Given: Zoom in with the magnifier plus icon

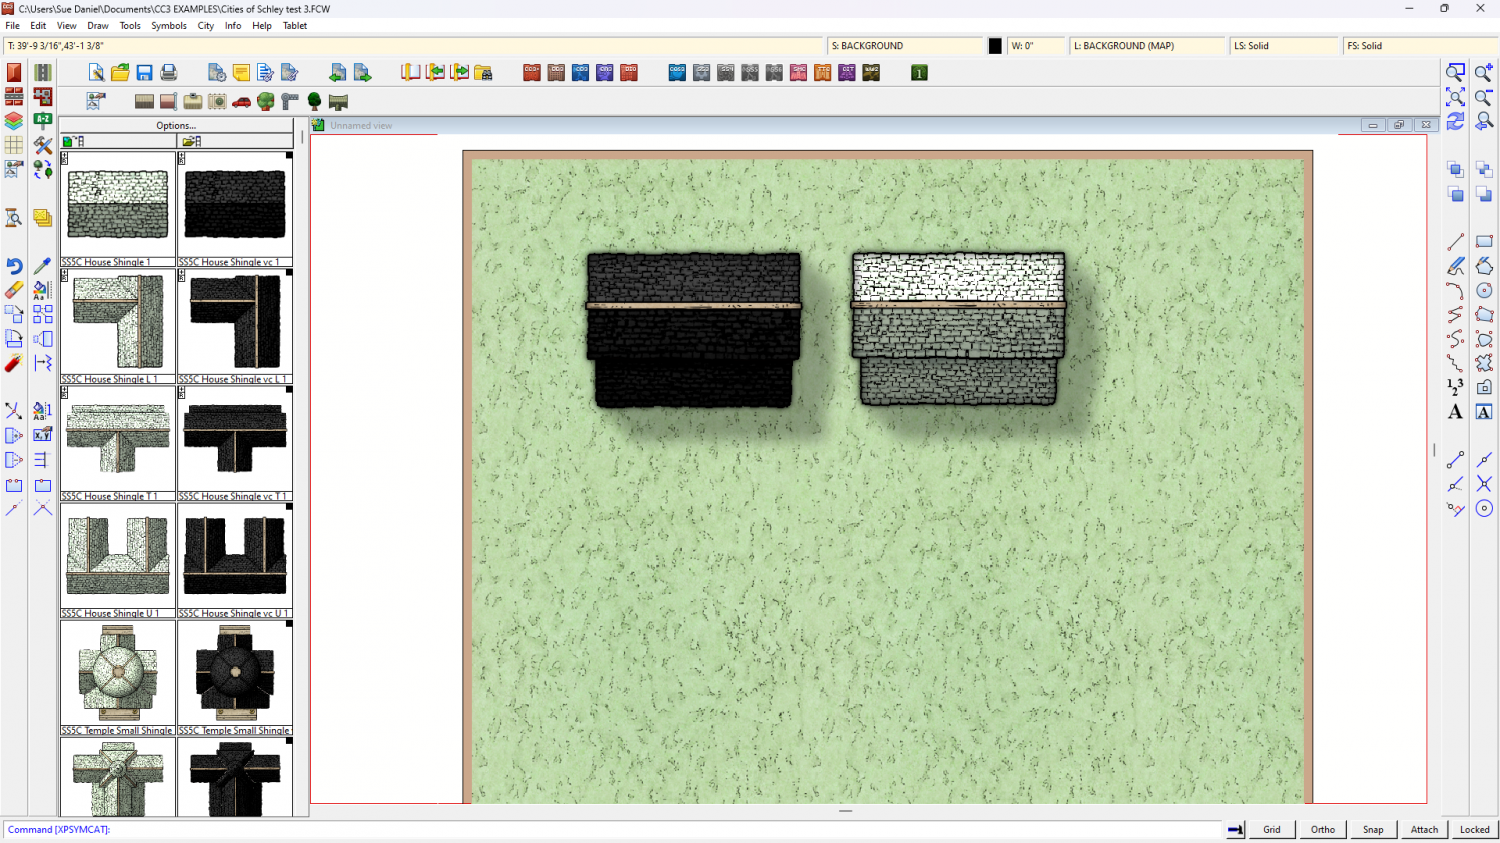Looking at the screenshot, I should (x=1484, y=72).
